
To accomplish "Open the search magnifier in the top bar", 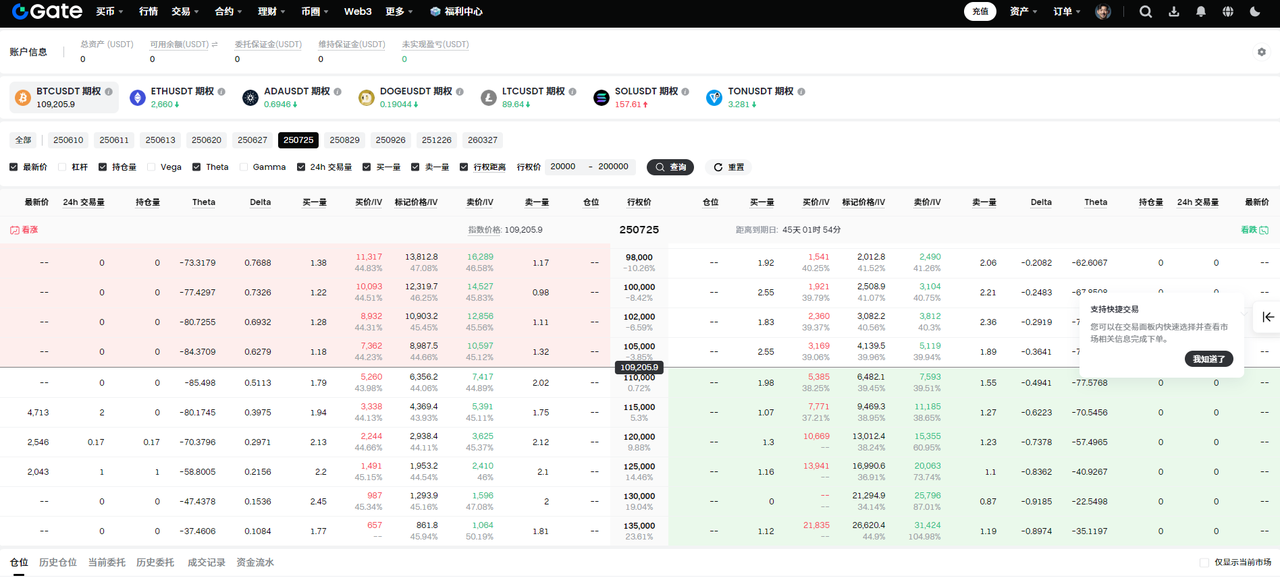I will pyautogui.click(x=1146, y=12).
